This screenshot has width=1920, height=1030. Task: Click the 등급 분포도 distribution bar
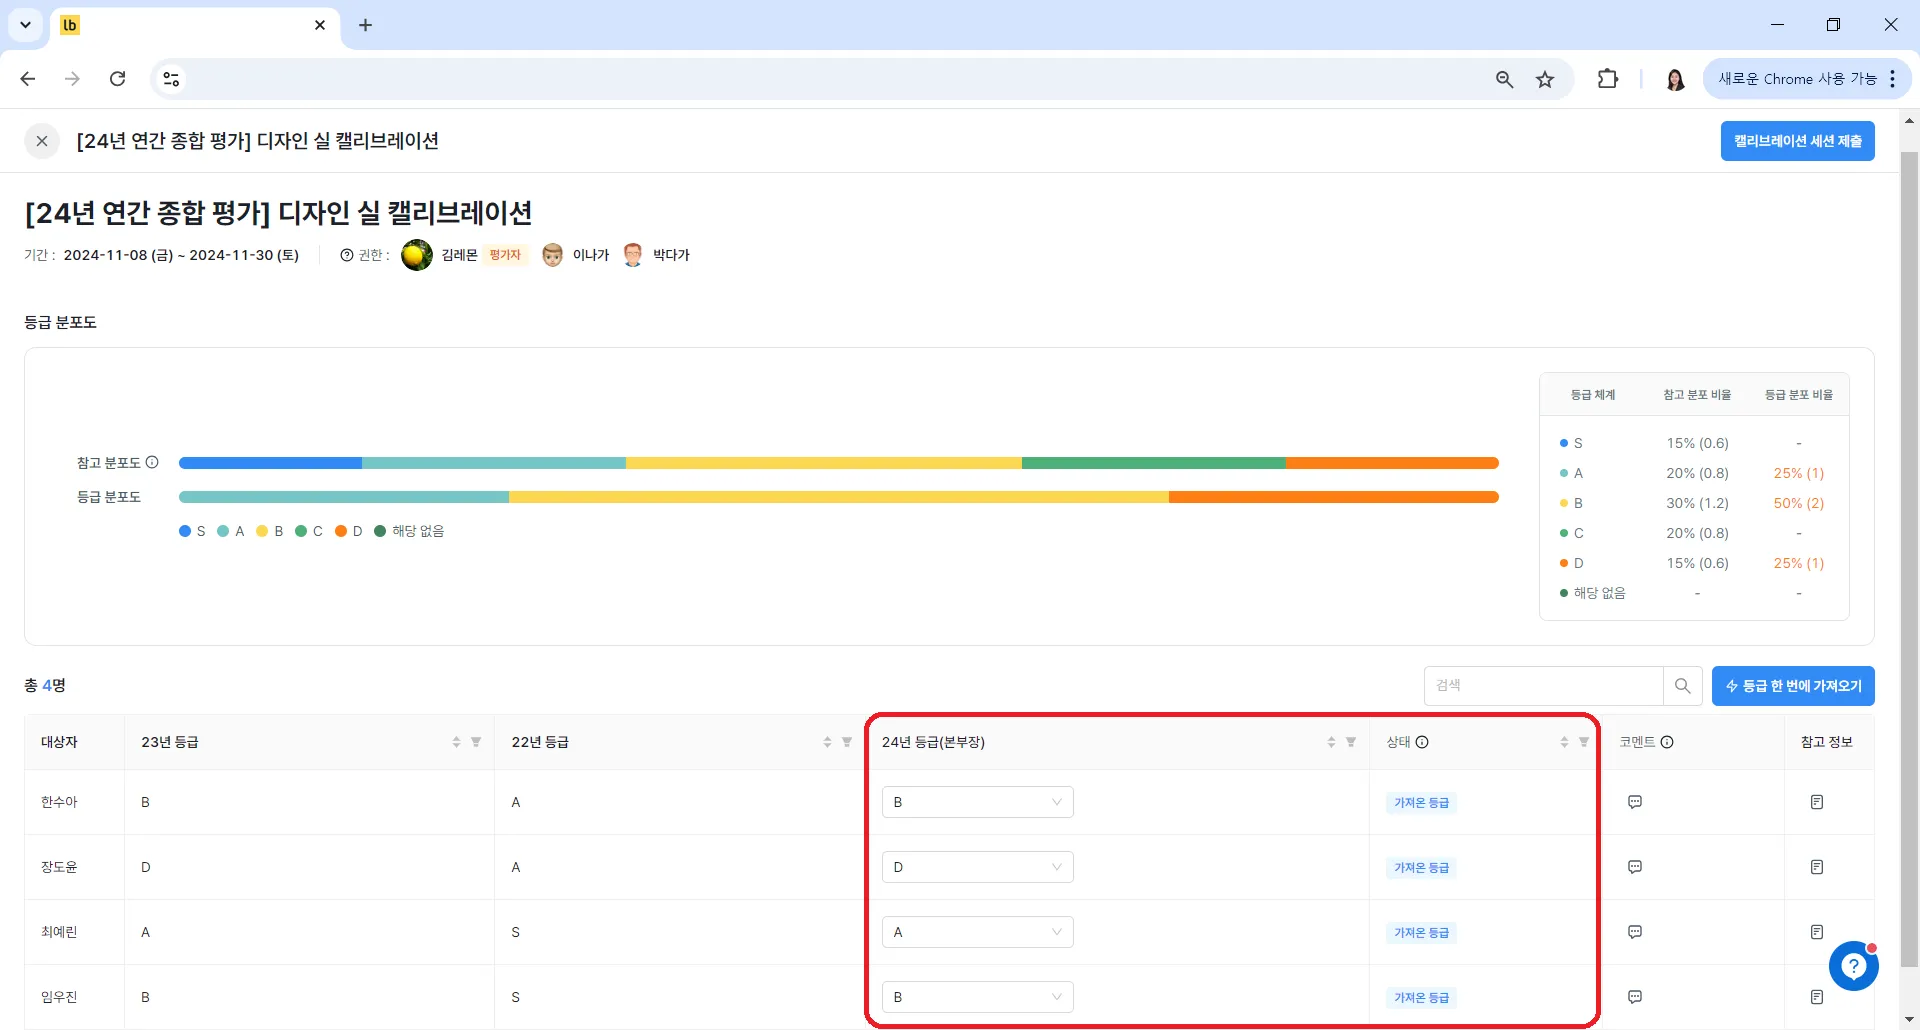[838, 497]
